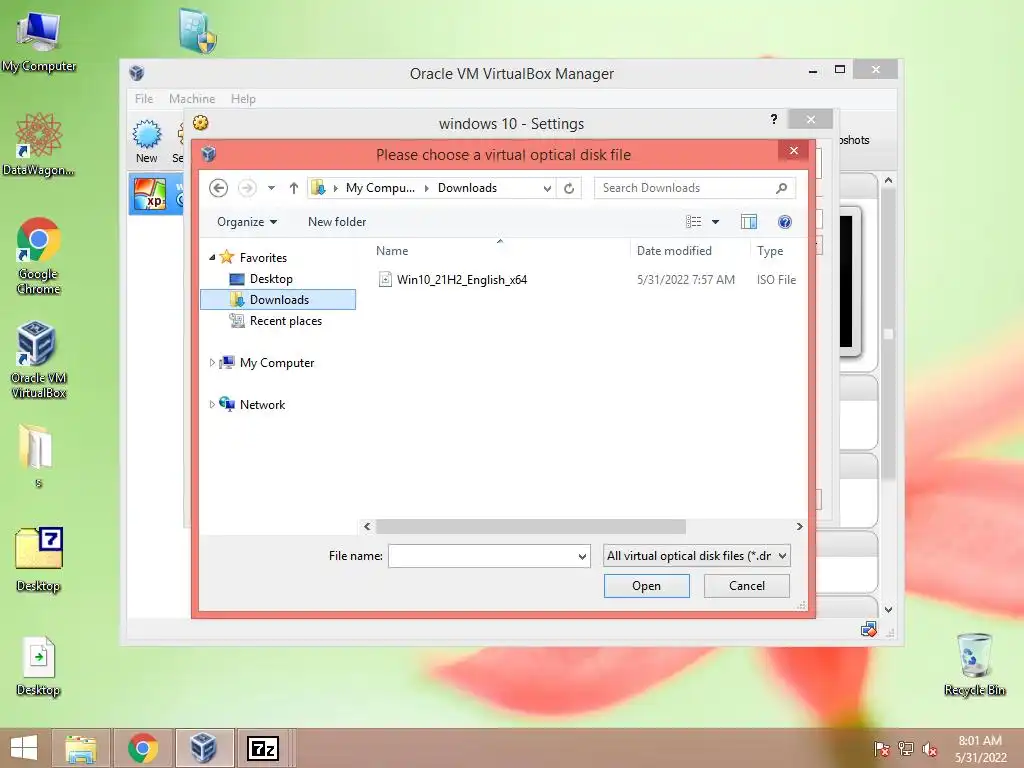Expand the My Computer tree node
Viewport: 1024px width, 768px height.
pos(212,362)
